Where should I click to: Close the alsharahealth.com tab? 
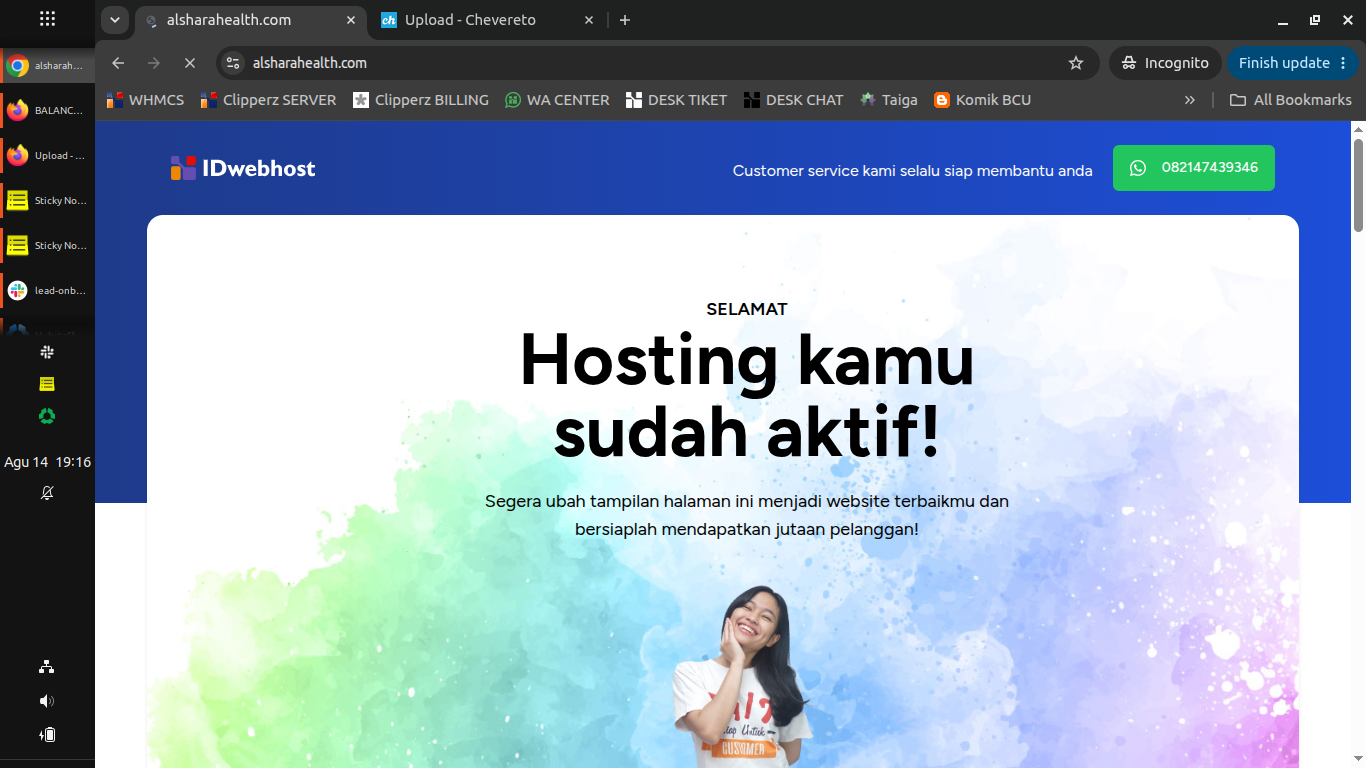350,20
